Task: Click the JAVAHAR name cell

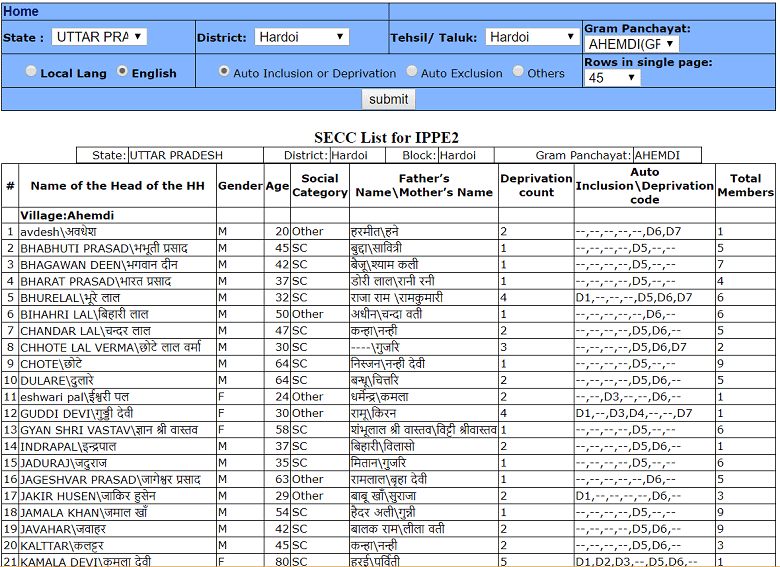Action: pos(117,529)
